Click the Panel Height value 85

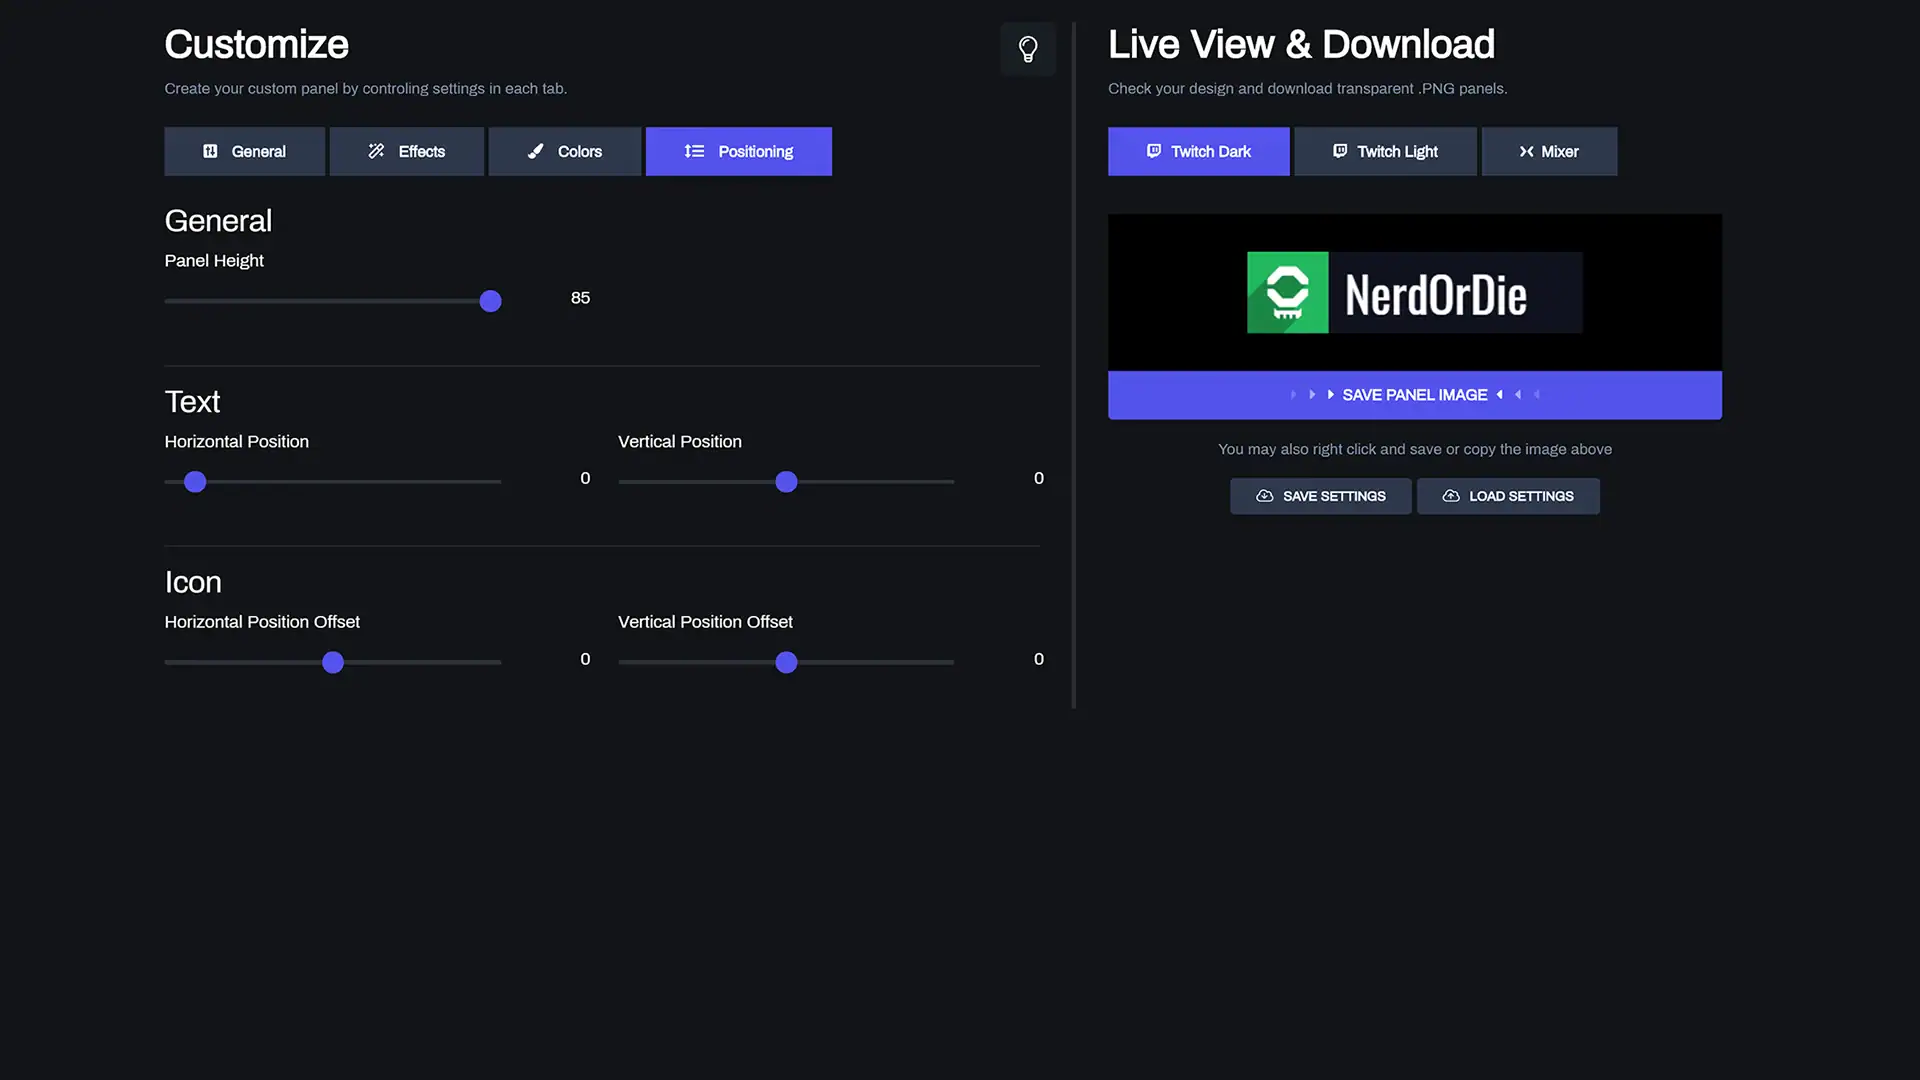click(580, 298)
